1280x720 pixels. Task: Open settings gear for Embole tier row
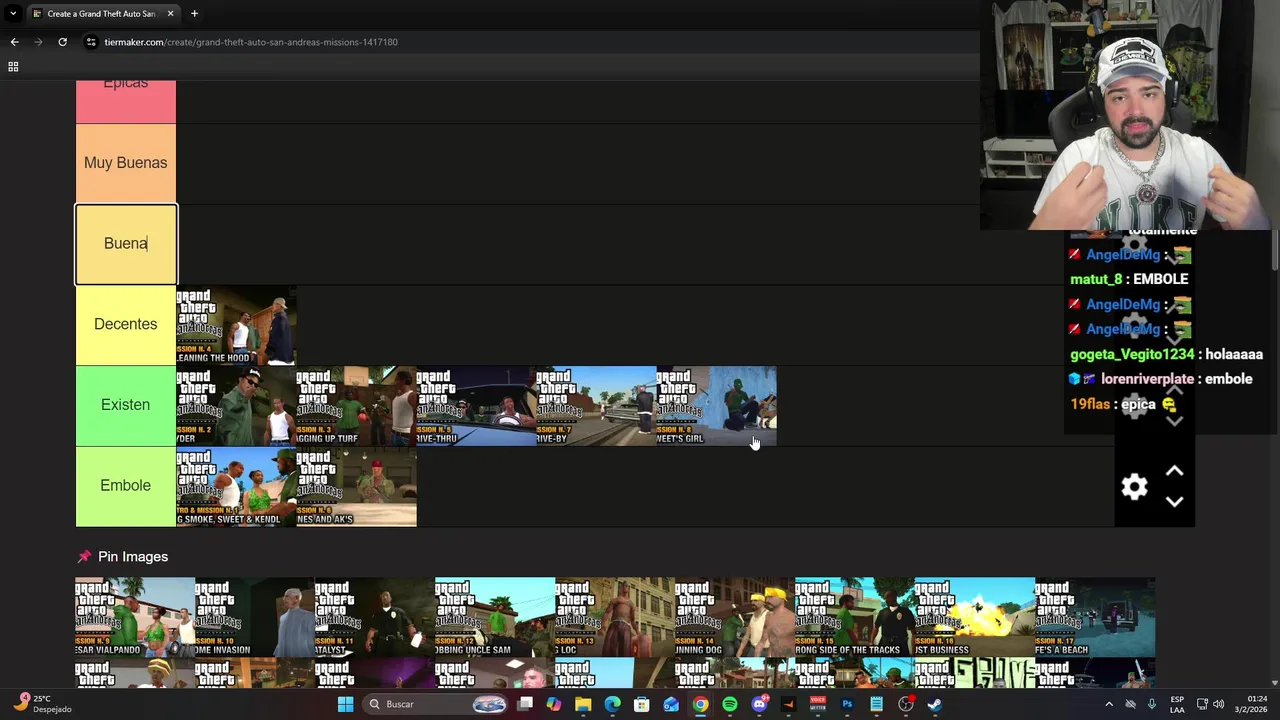(x=1134, y=487)
